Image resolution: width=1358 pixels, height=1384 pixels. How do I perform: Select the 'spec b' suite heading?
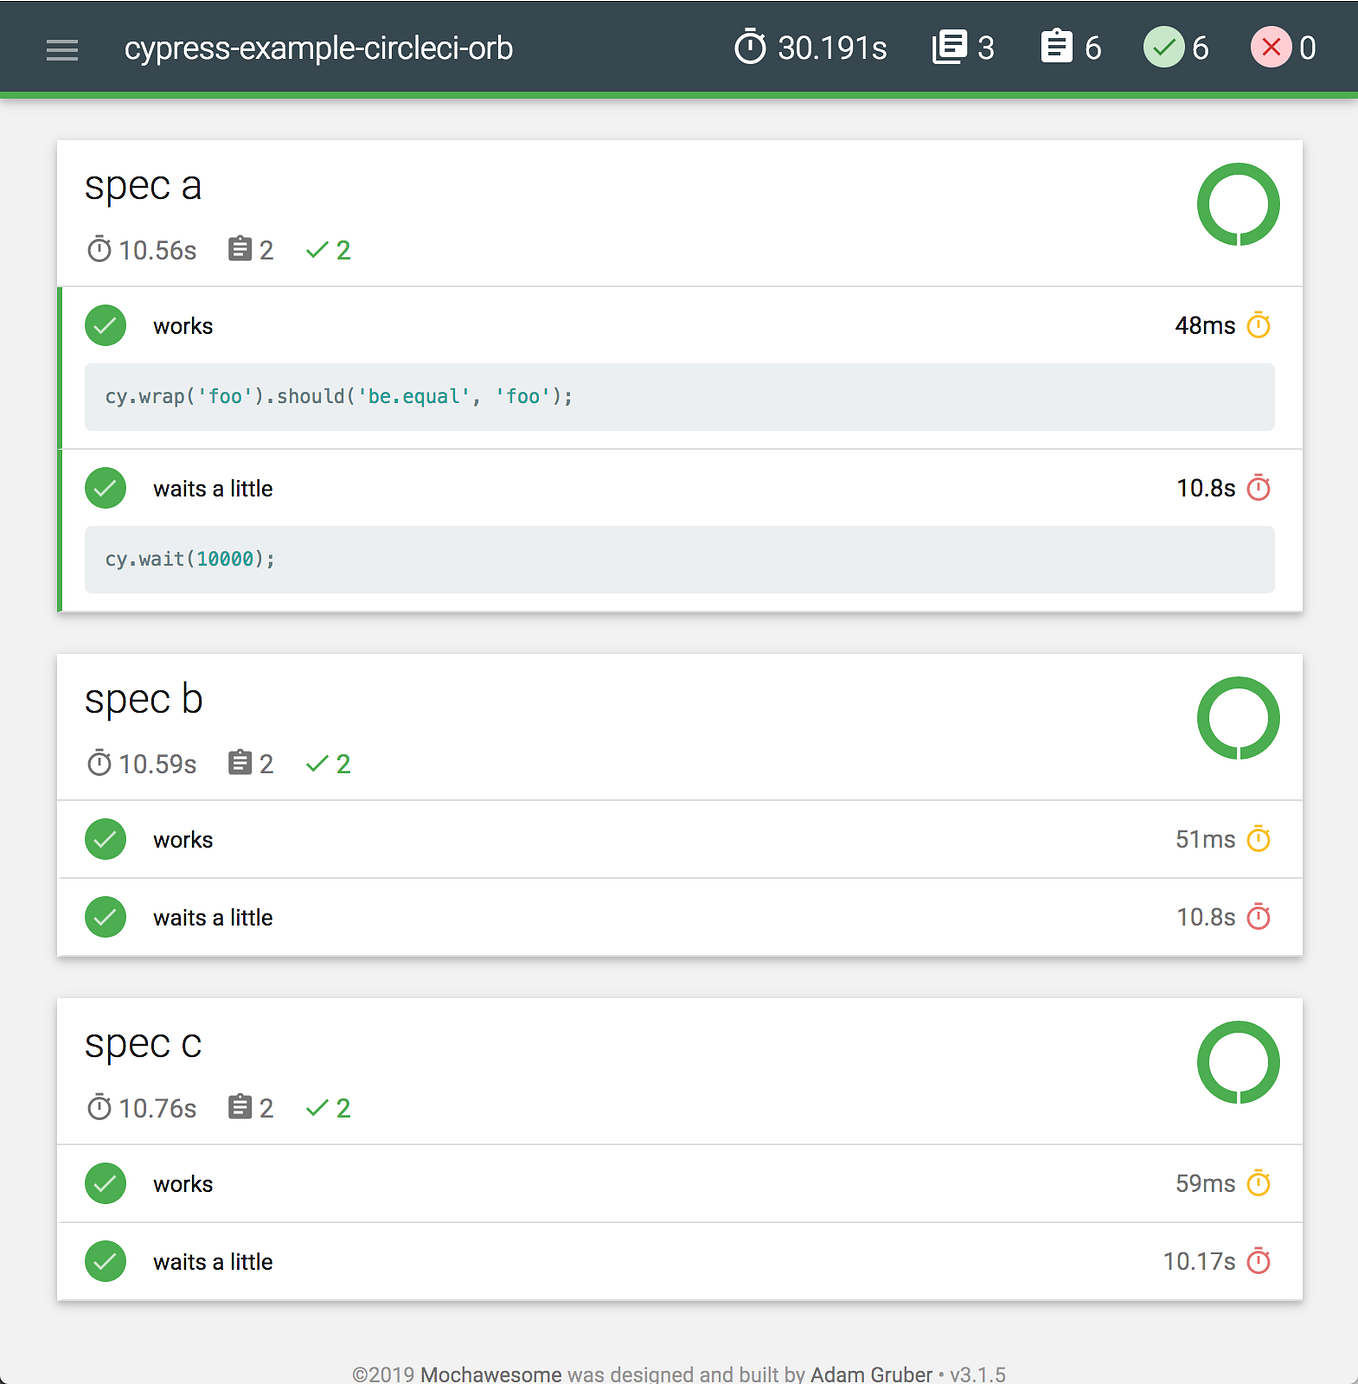click(x=143, y=699)
